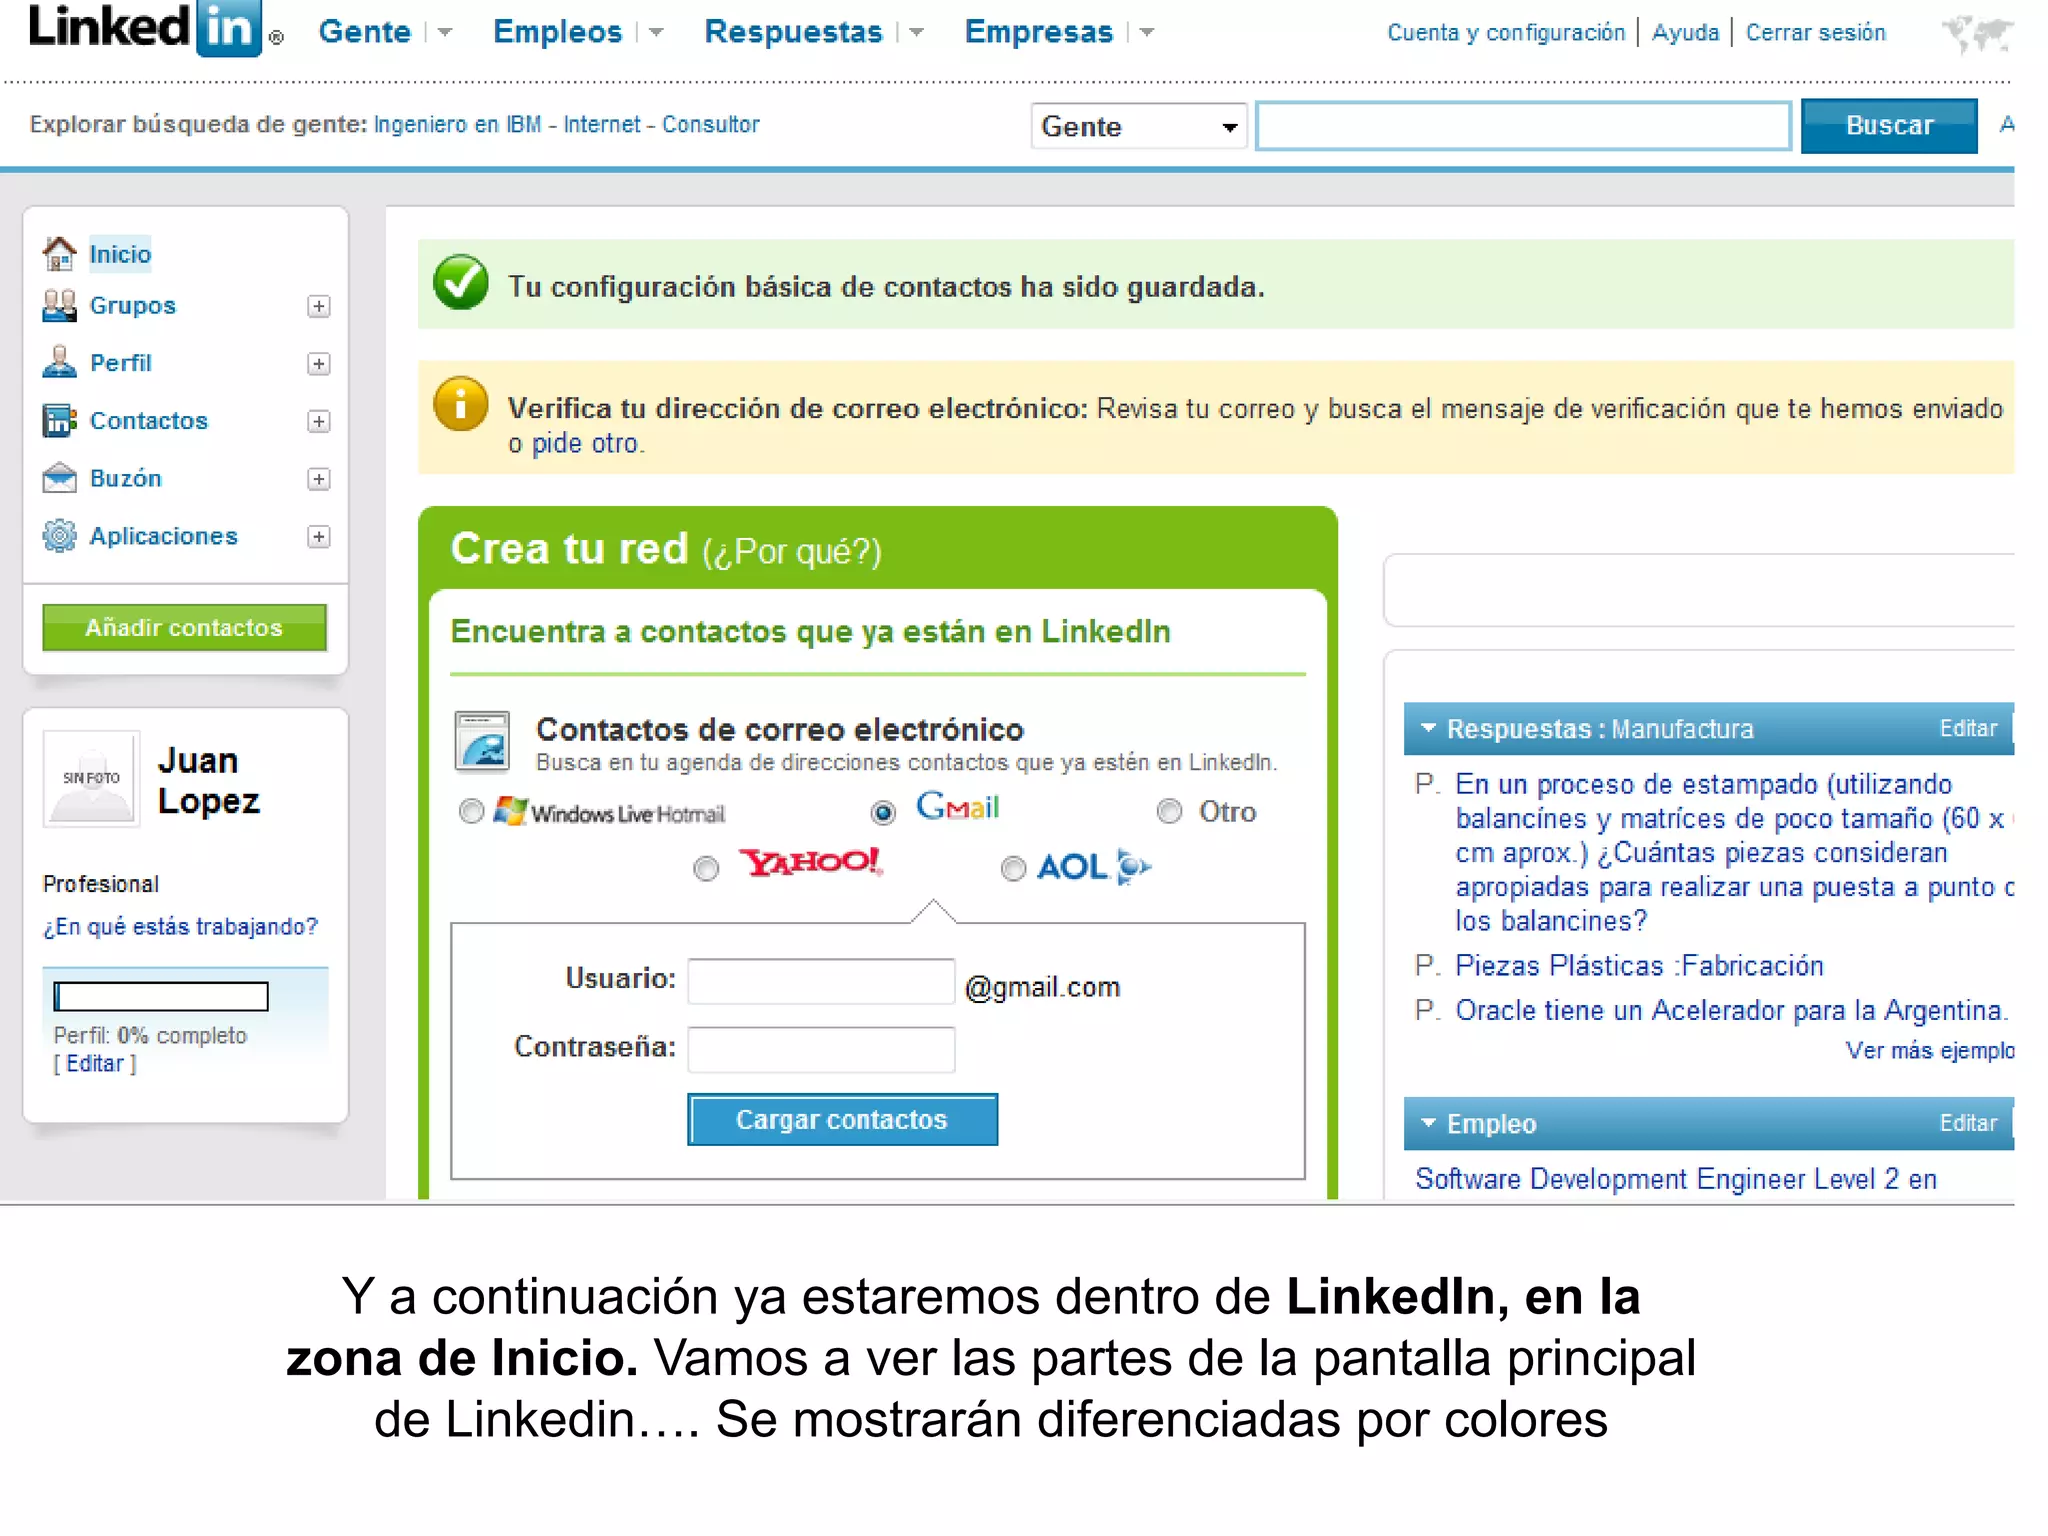Image resolution: width=2048 pixels, height=1536 pixels.
Task: Click the Usuario input field
Action: coord(821,981)
